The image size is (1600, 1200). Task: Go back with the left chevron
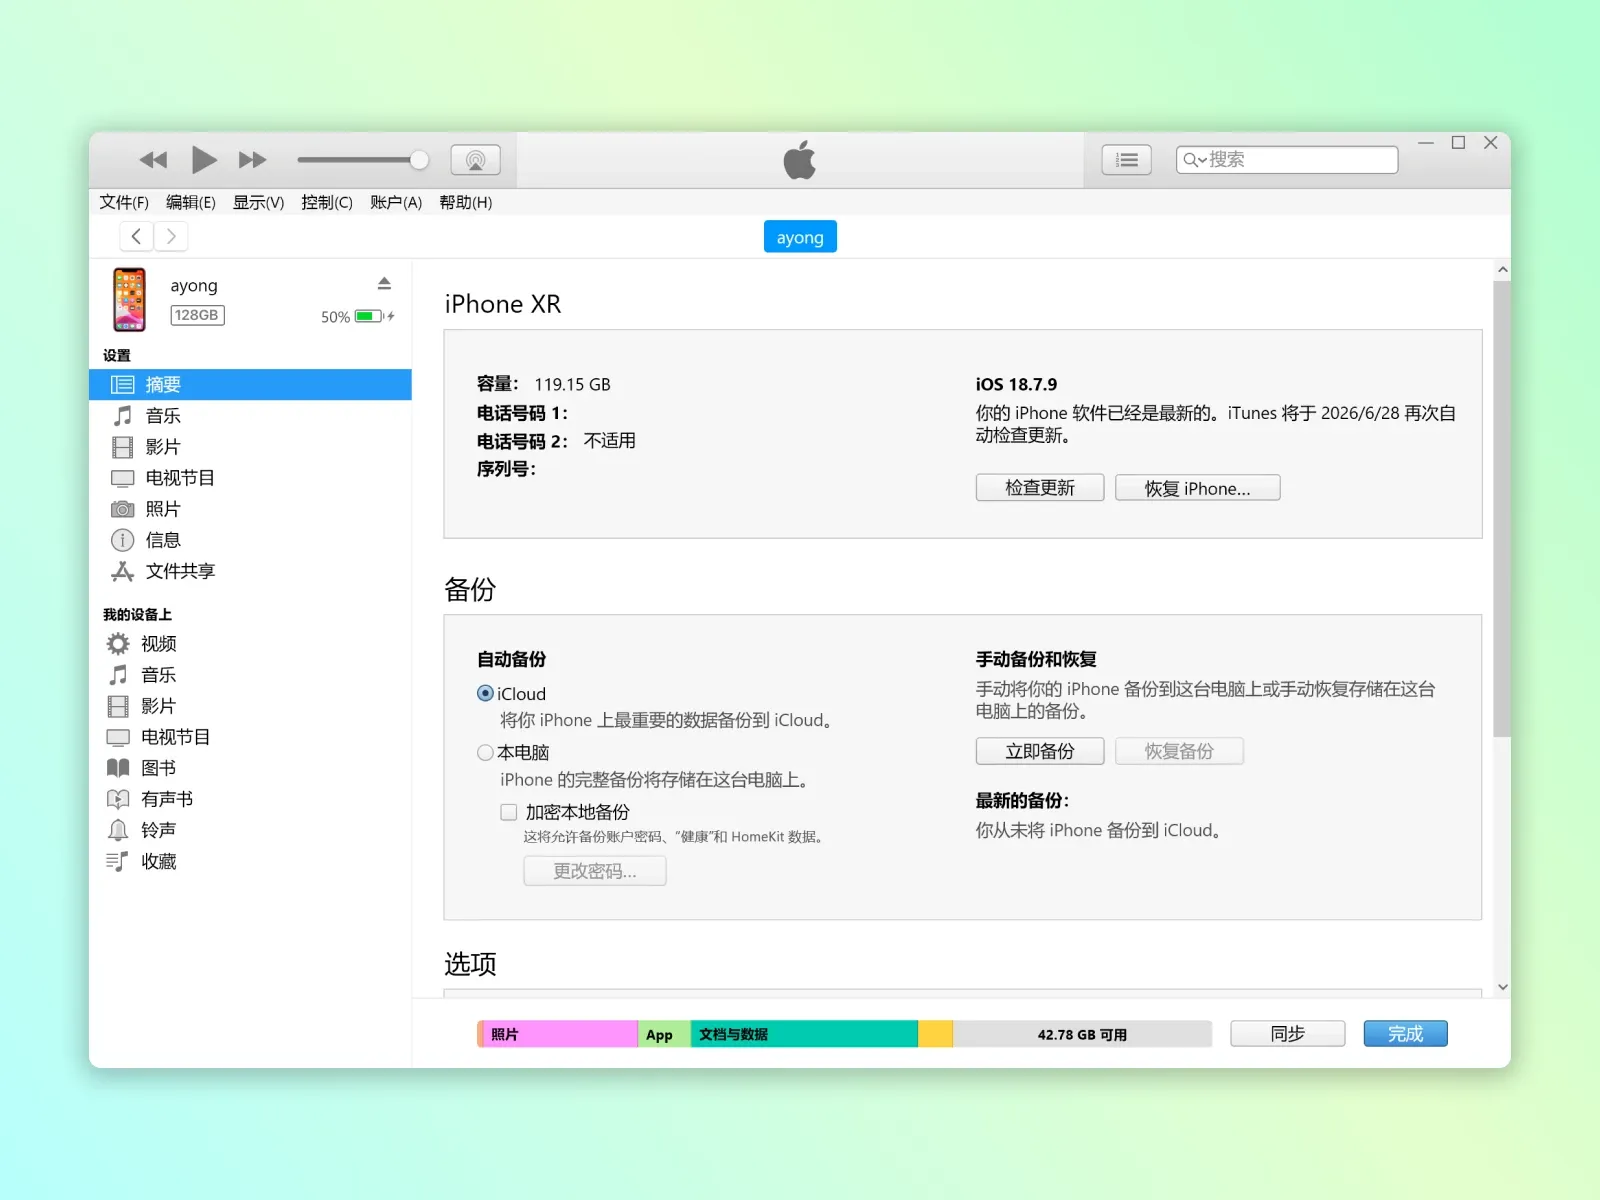tap(137, 237)
